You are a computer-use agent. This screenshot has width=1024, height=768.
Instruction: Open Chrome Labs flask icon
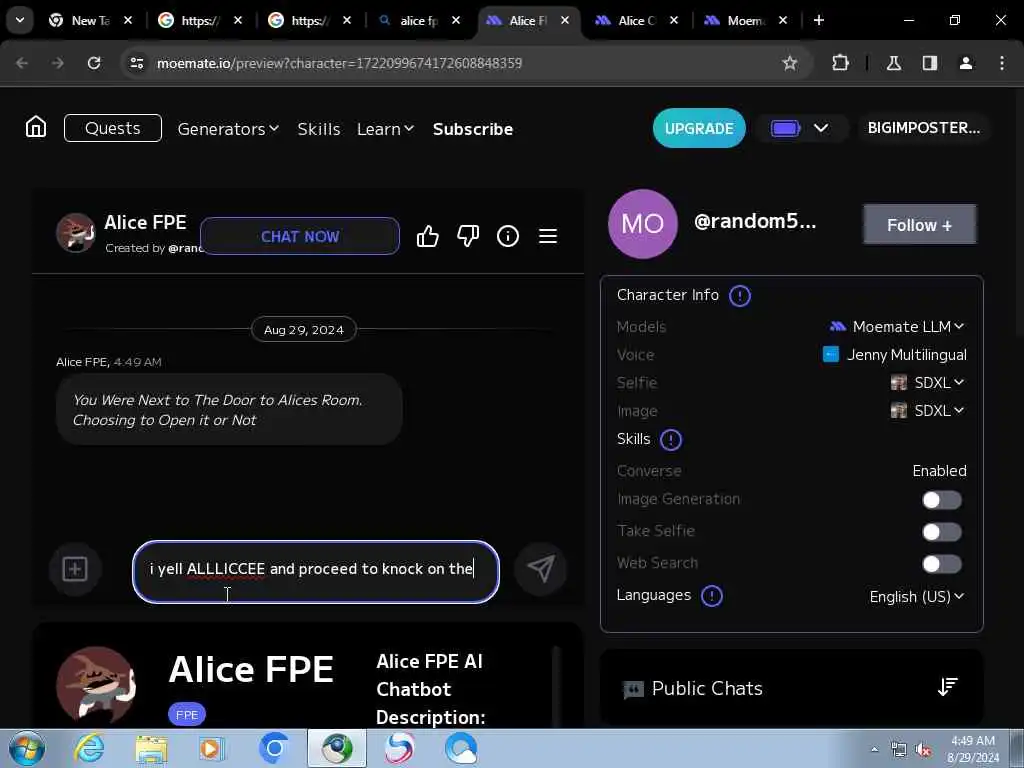coord(893,63)
